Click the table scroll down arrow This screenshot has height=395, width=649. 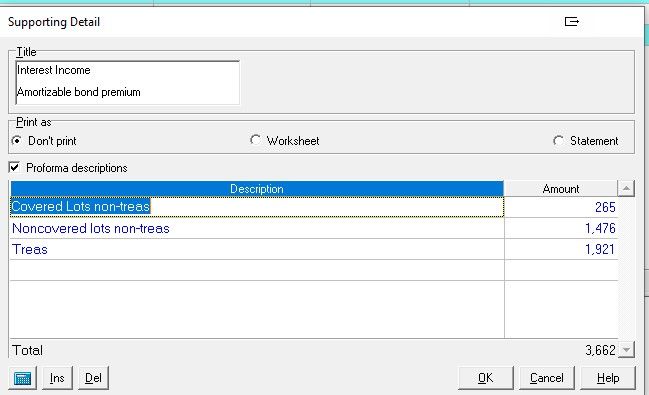point(626,350)
